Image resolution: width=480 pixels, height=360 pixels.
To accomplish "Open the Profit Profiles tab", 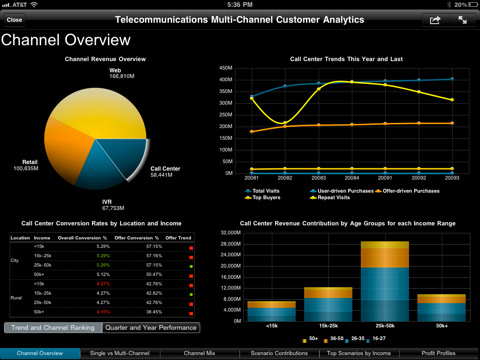I will (439, 353).
